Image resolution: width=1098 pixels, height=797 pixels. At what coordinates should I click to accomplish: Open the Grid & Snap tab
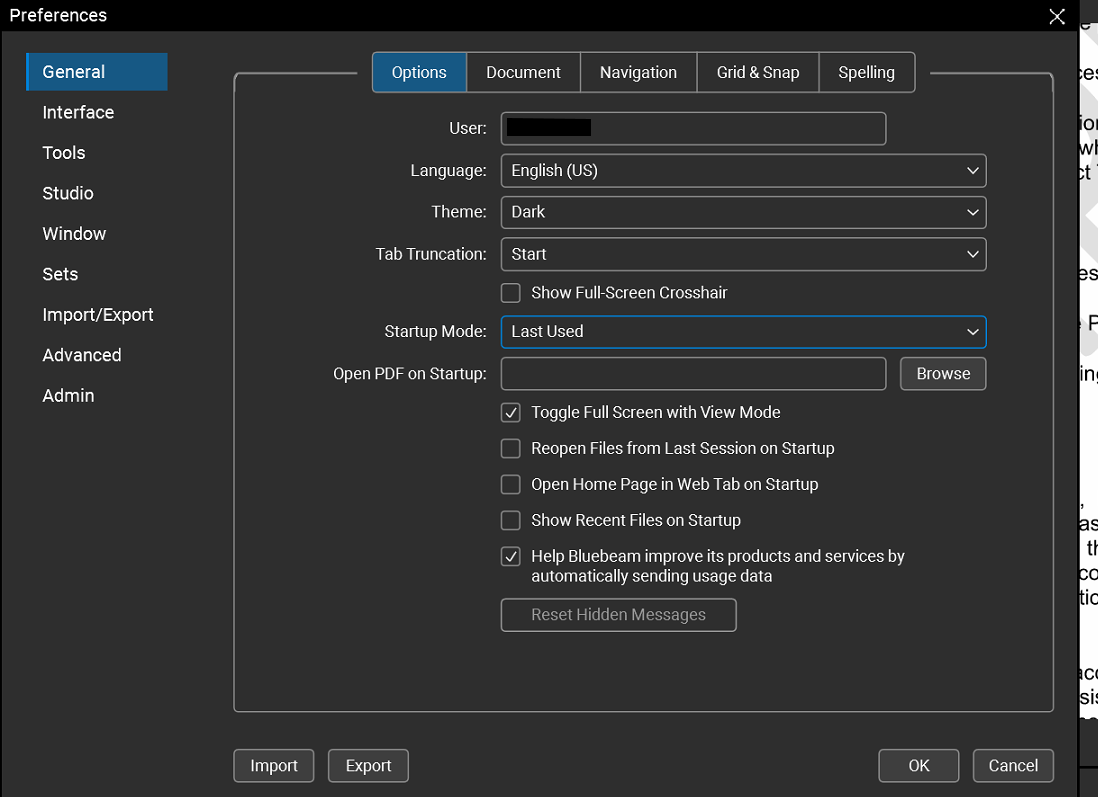tap(757, 72)
